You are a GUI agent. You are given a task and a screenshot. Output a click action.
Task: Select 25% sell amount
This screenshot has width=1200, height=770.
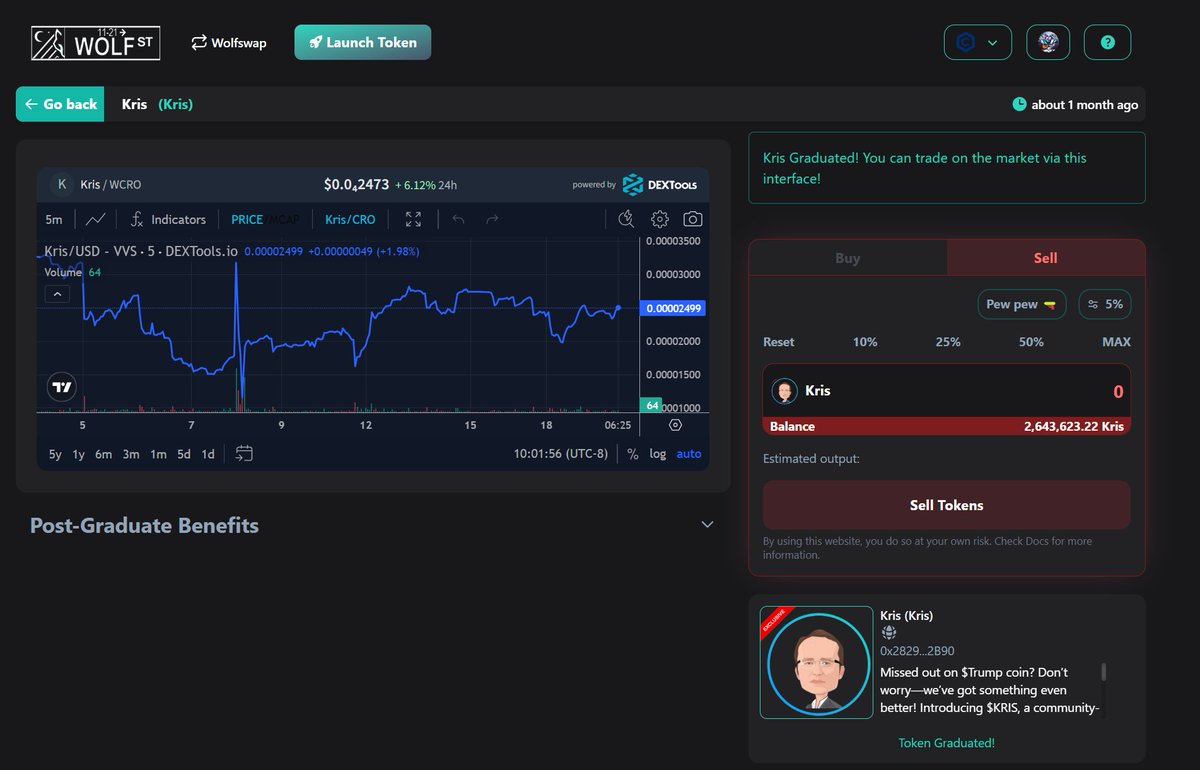point(948,342)
